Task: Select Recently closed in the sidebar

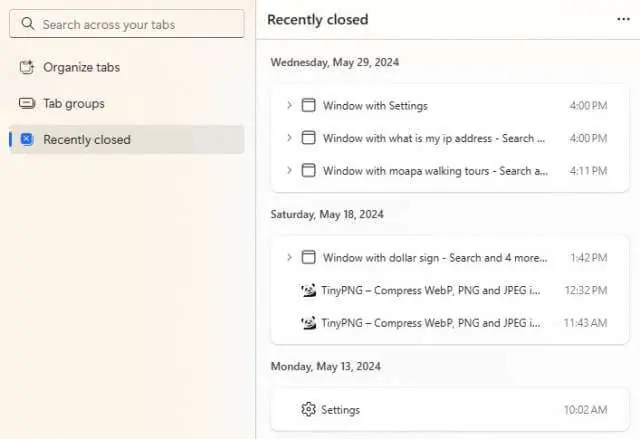Action: click(127, 140)
